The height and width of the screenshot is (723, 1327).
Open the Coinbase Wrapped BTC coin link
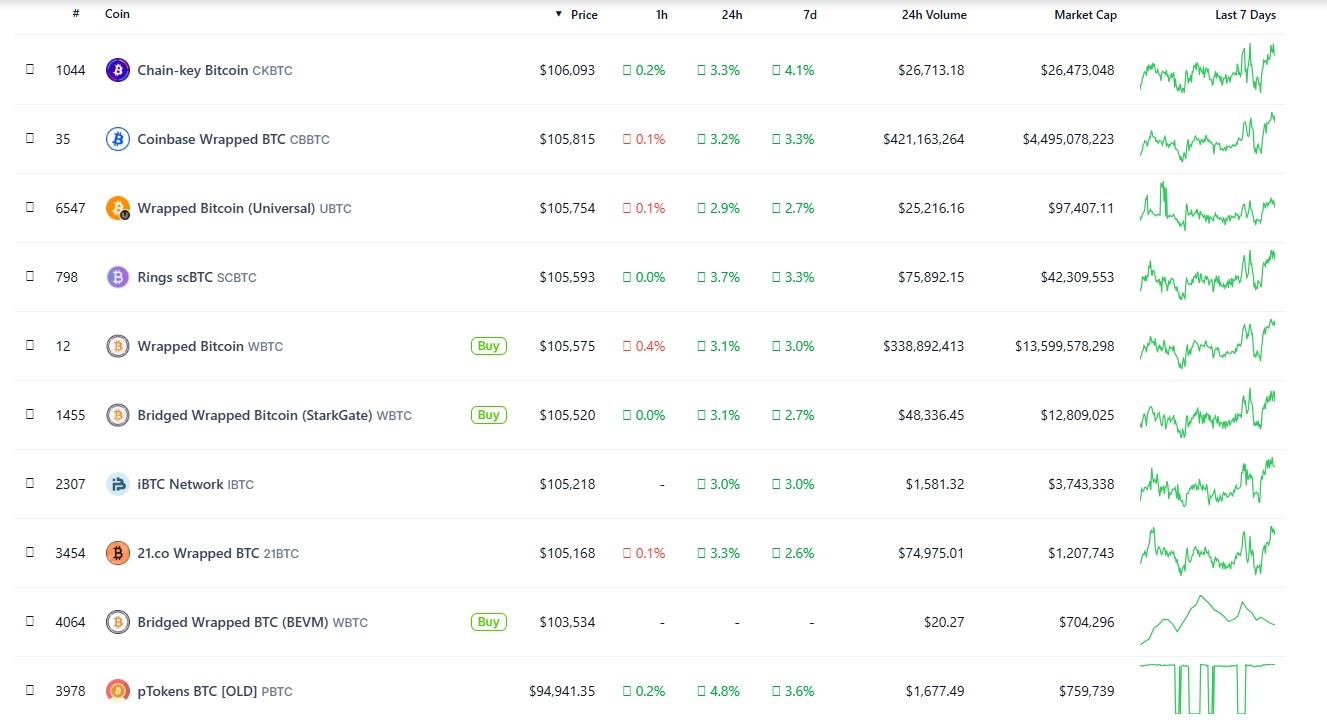[211, 139]
